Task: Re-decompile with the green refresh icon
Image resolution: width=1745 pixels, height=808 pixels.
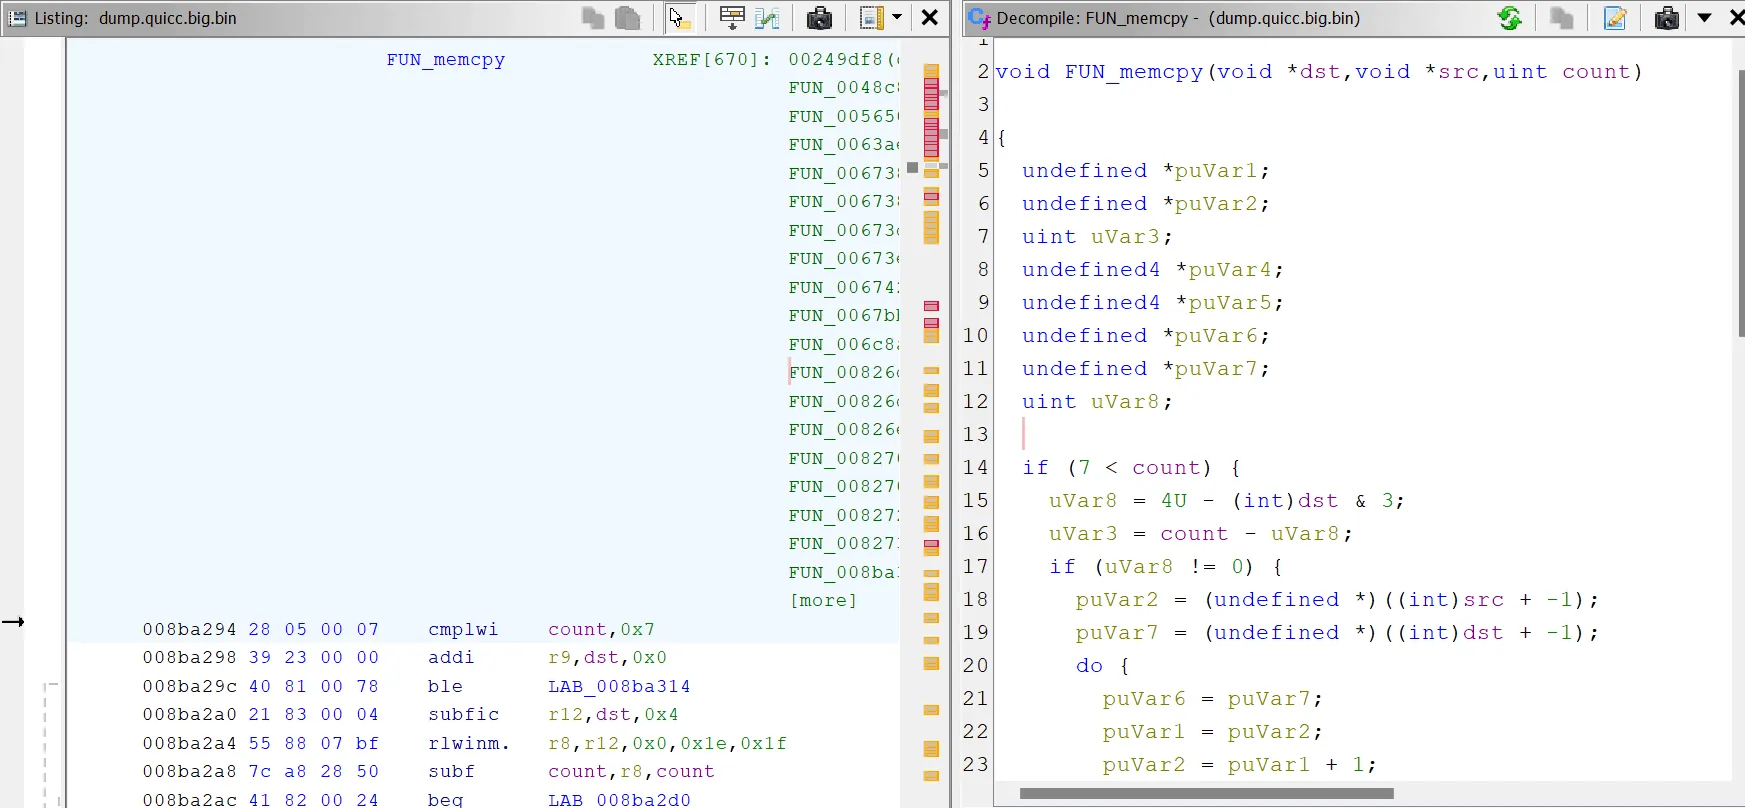Action: click(x=1509, y=18)
